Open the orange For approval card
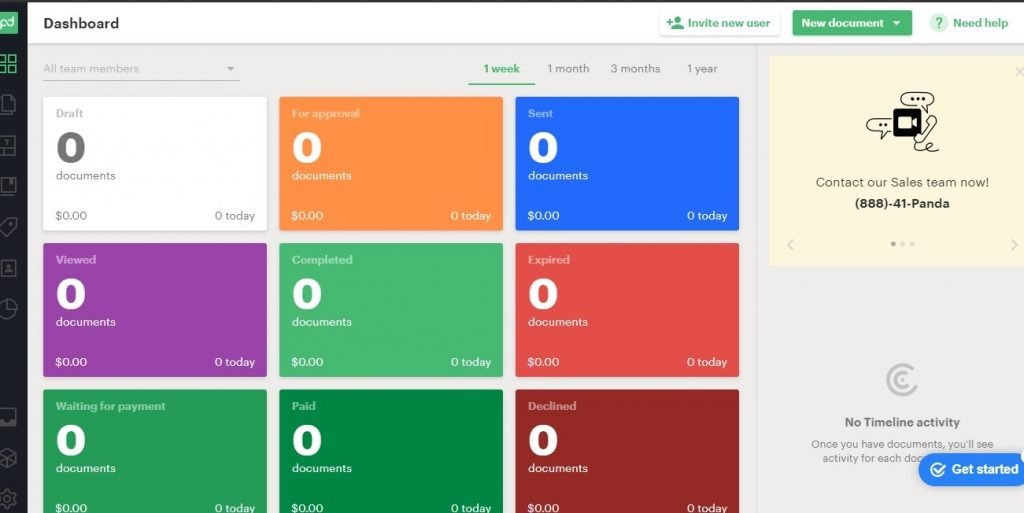 391,164
